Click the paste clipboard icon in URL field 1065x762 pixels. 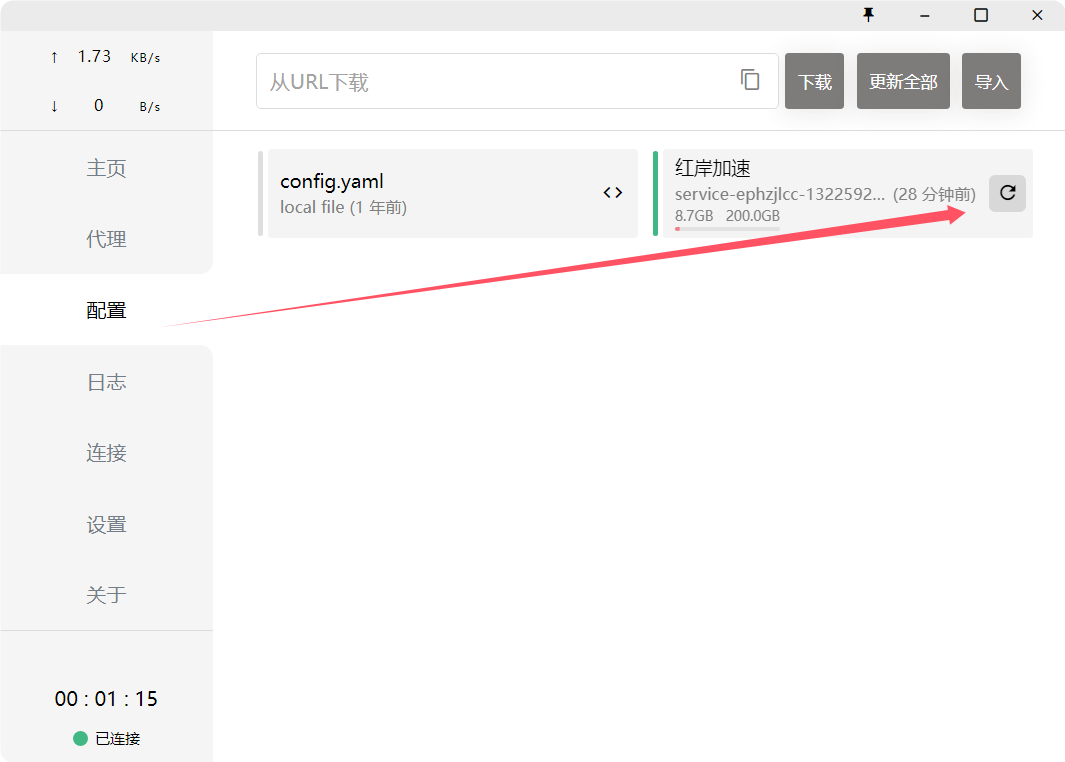[x=750, y=80]
